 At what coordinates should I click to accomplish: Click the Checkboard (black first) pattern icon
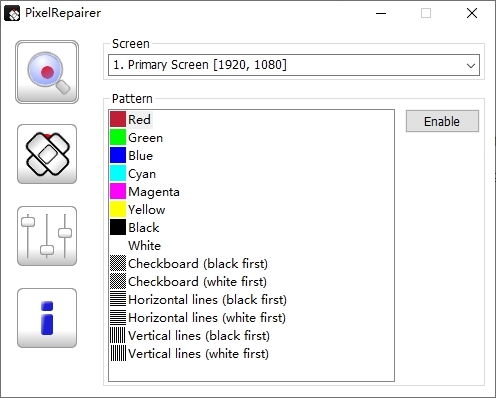tap(118, 263)
